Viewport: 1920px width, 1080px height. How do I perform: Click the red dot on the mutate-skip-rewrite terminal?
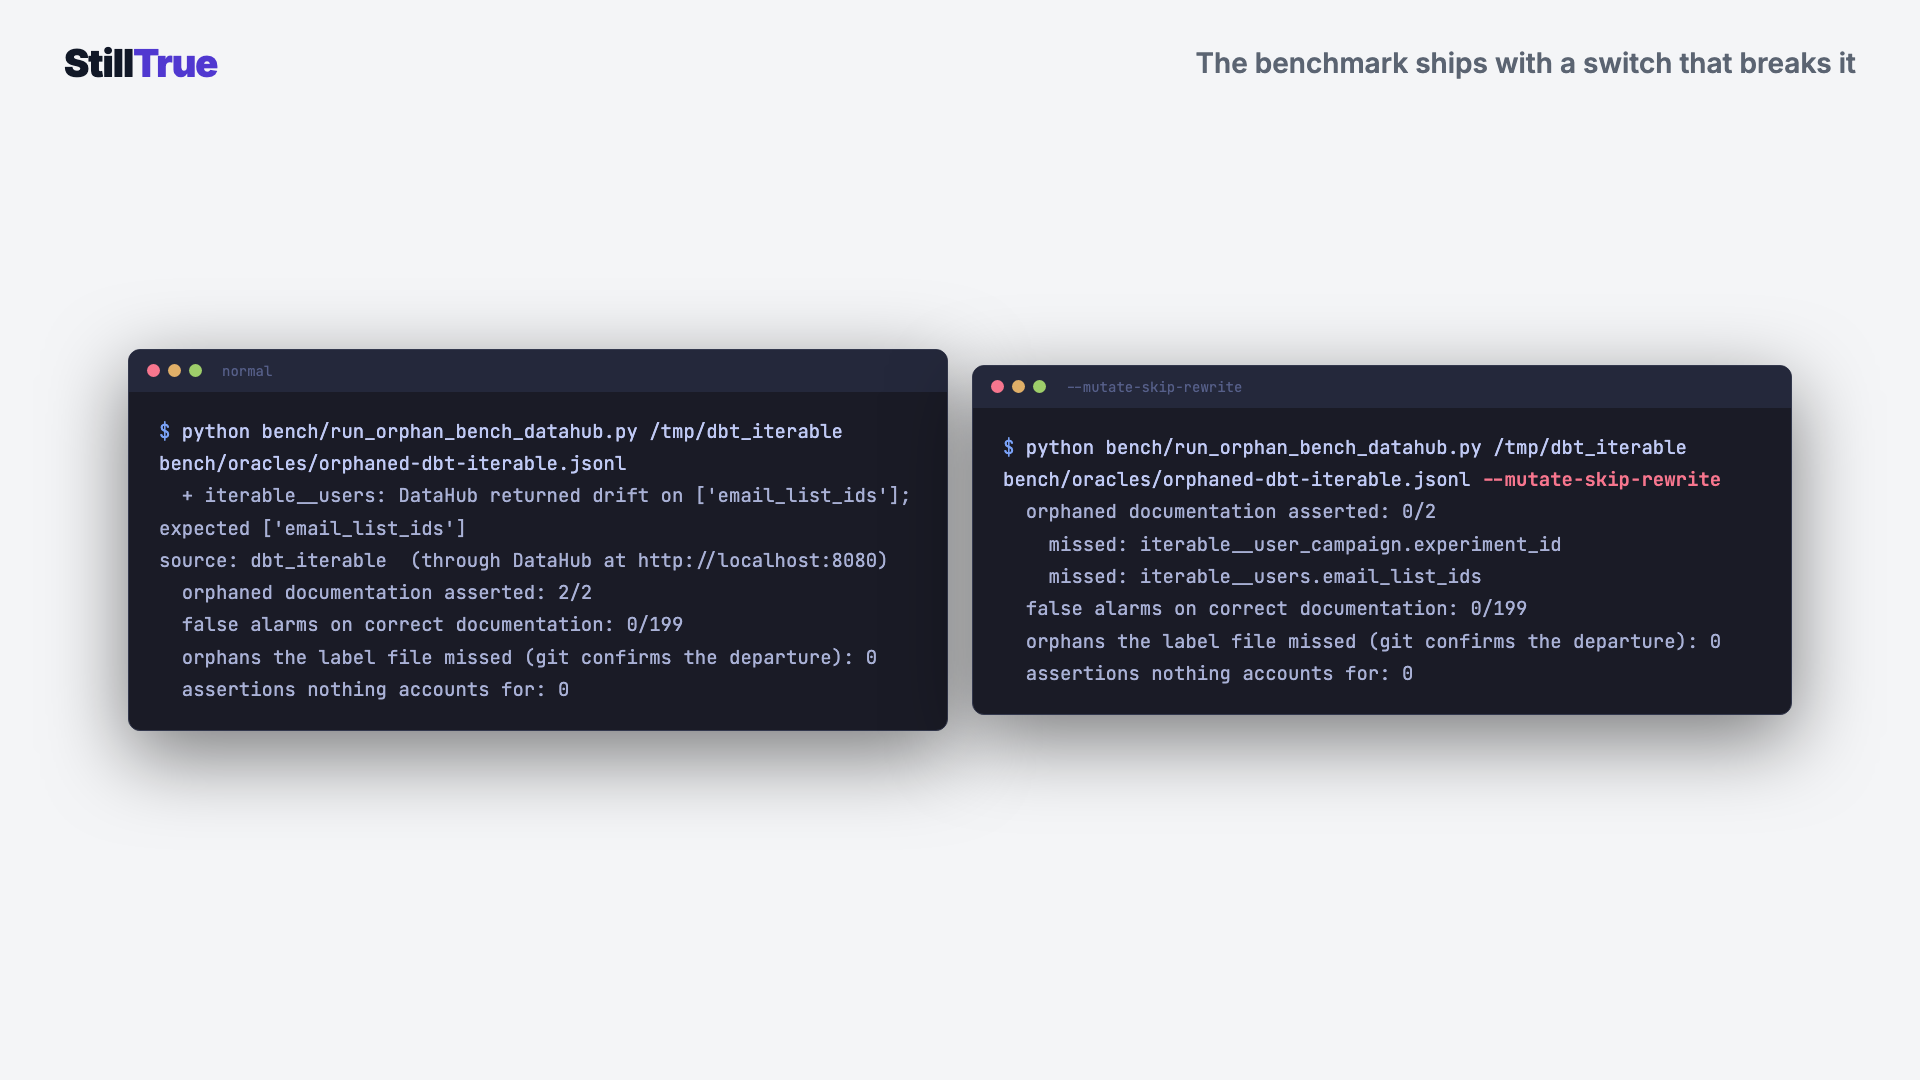click(997, 386)
